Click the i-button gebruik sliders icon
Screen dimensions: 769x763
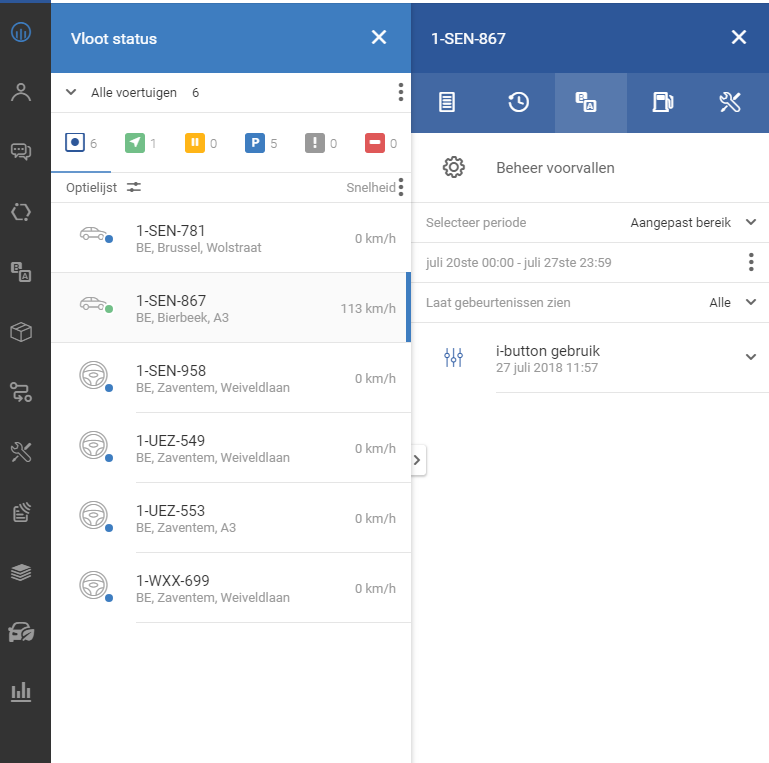453,357
